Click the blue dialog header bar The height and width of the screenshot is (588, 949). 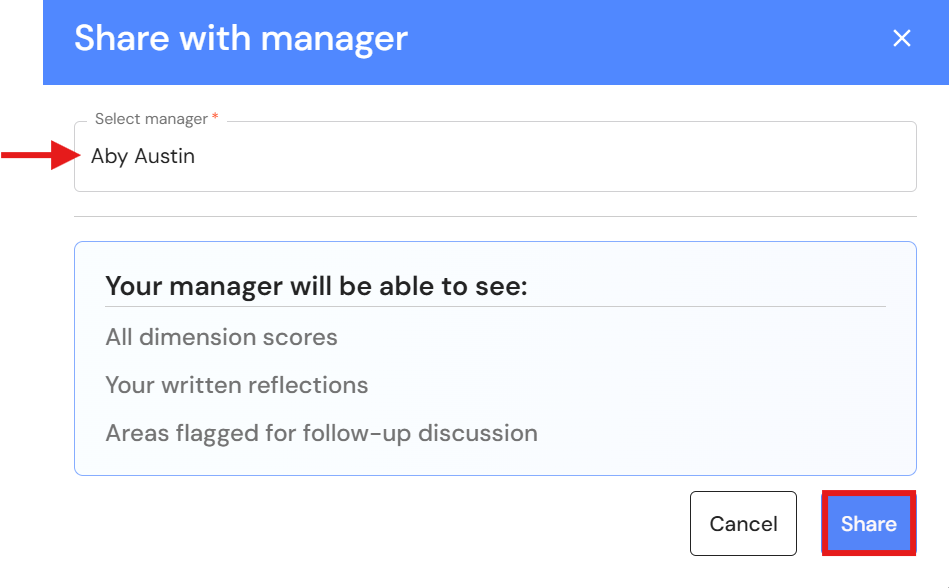(x=496, y=42)
